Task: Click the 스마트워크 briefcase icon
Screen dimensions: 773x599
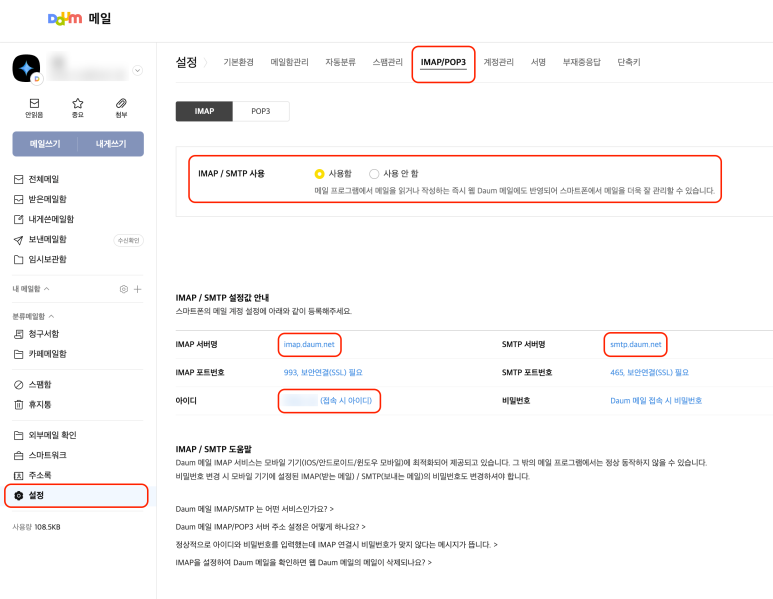Action: click(18, 456)
